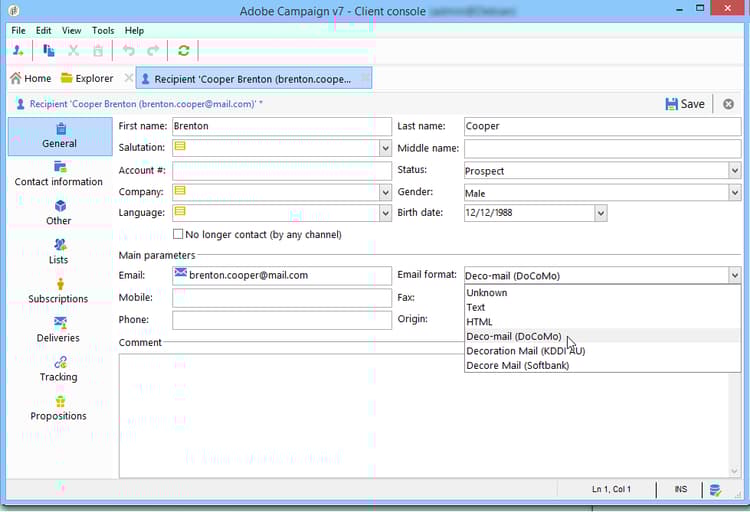The image size is (750, 512).
Task: Click inside the Comment text area
Action: [423, 416]
